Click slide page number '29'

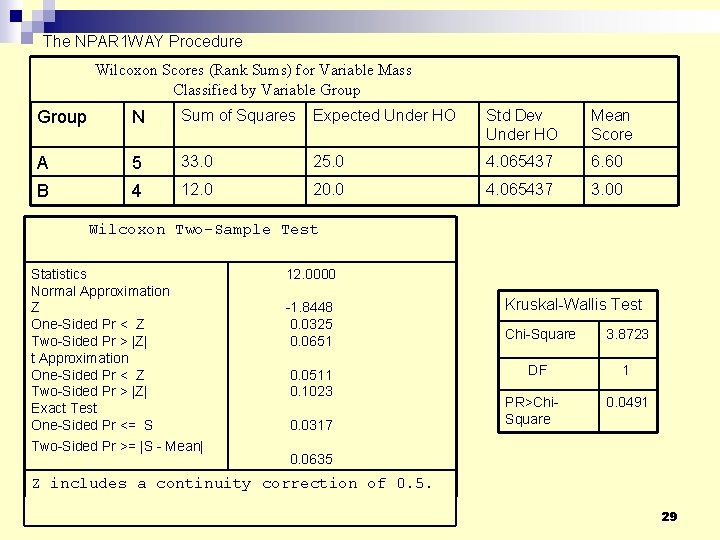[x=669, y=517]
